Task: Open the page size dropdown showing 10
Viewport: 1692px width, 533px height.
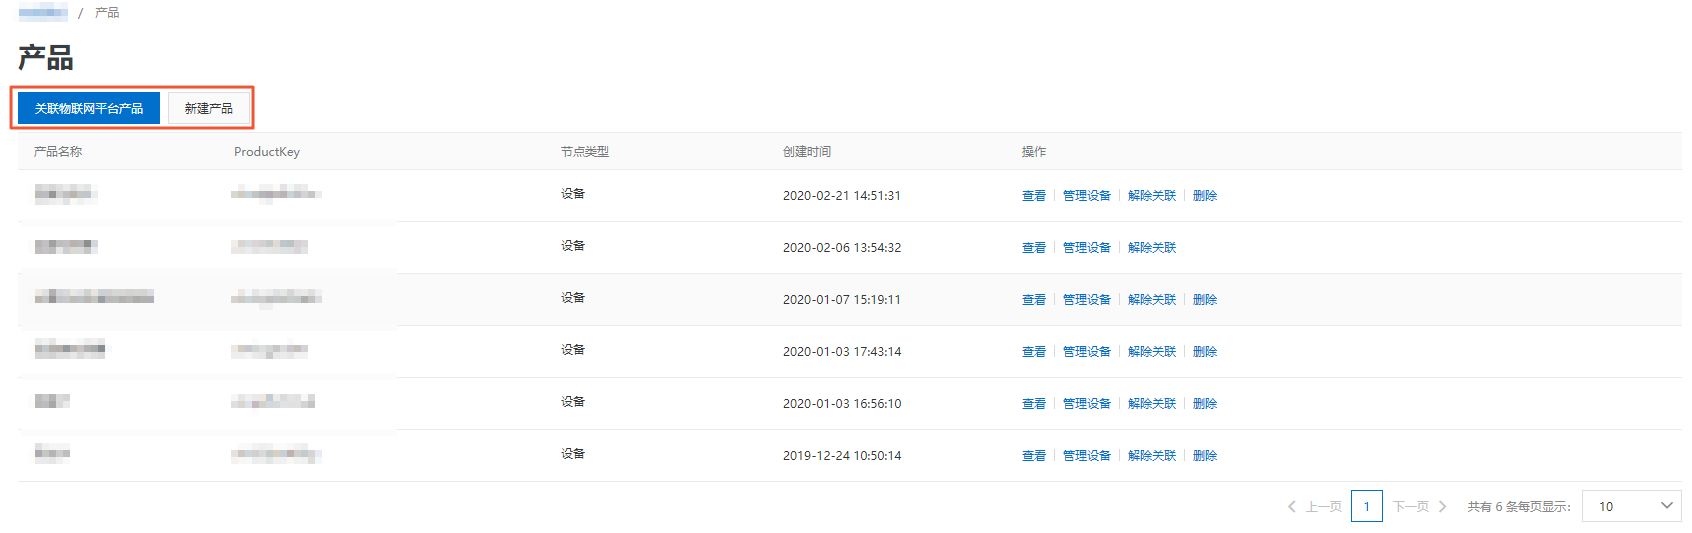Action: 1631,506
